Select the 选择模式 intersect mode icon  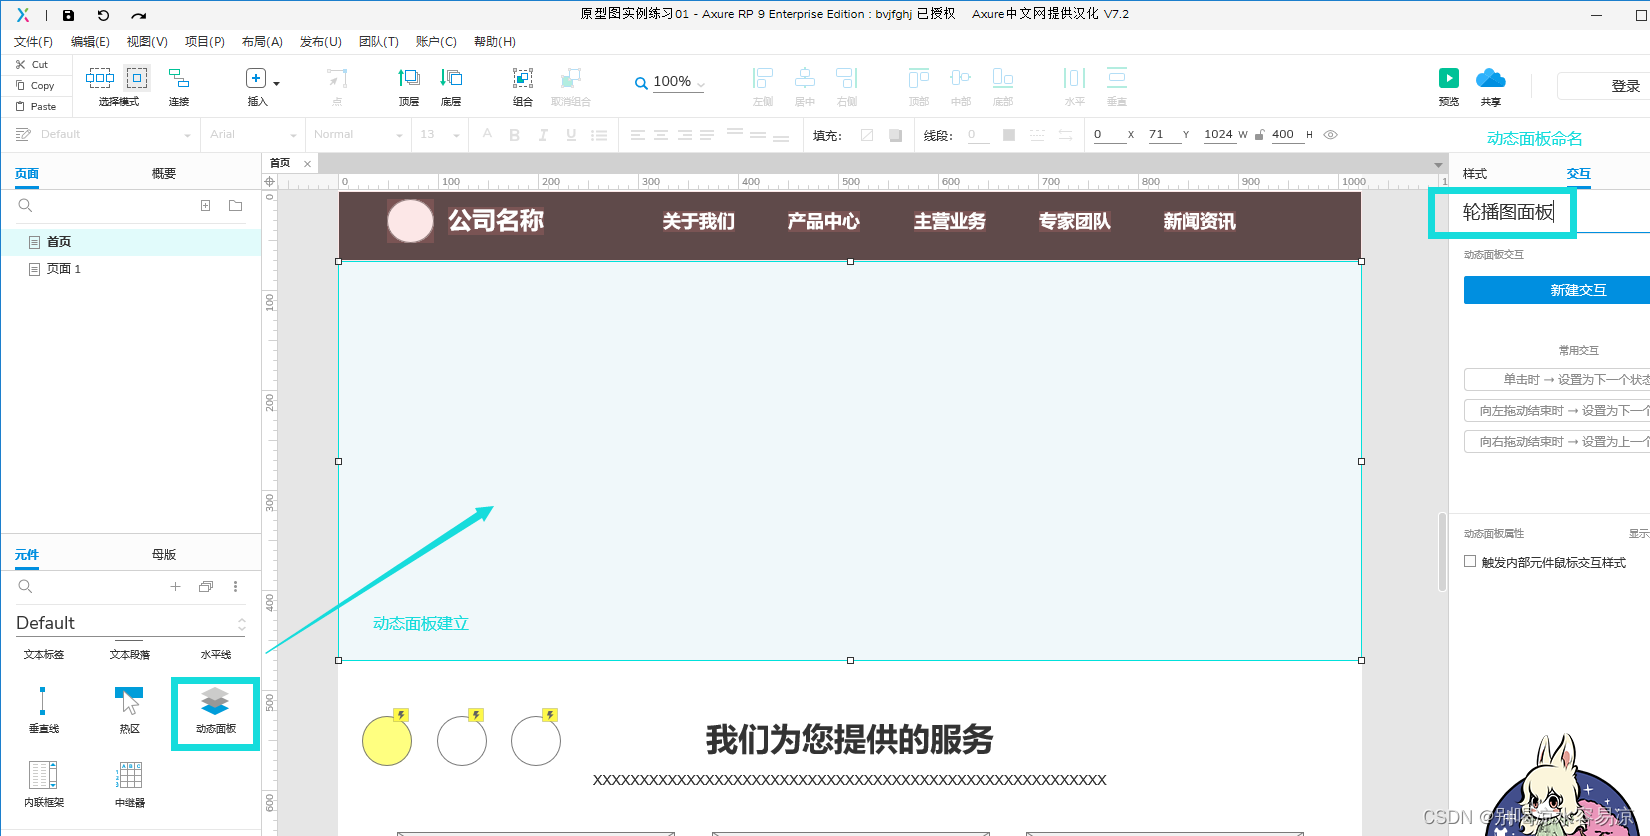[x=100, y=78]
